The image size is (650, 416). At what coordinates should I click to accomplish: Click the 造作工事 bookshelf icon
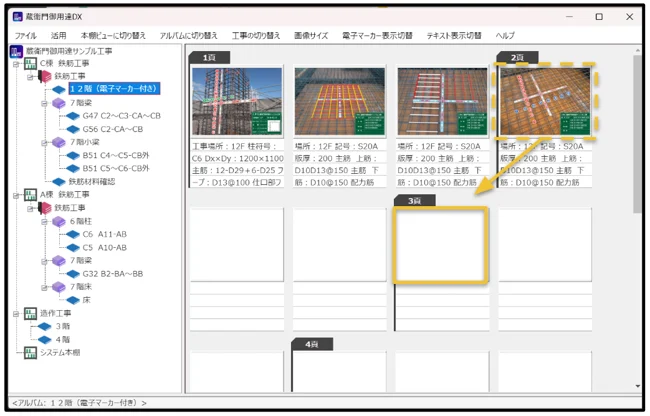tap(31, 313)
